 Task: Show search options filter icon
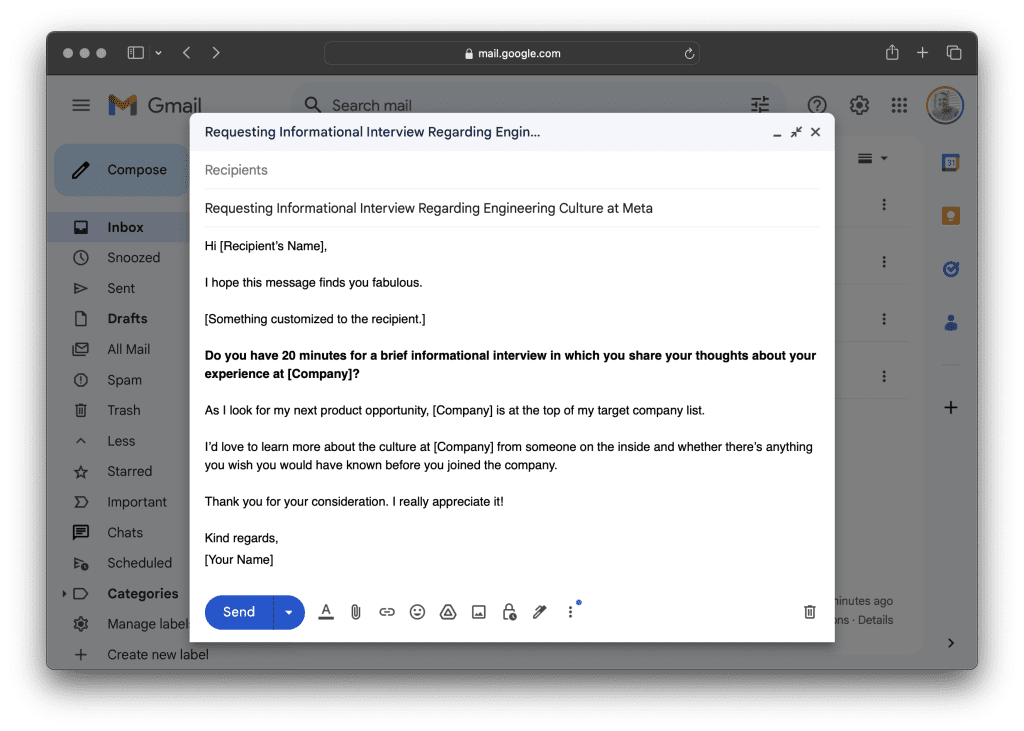click(760, 105)
